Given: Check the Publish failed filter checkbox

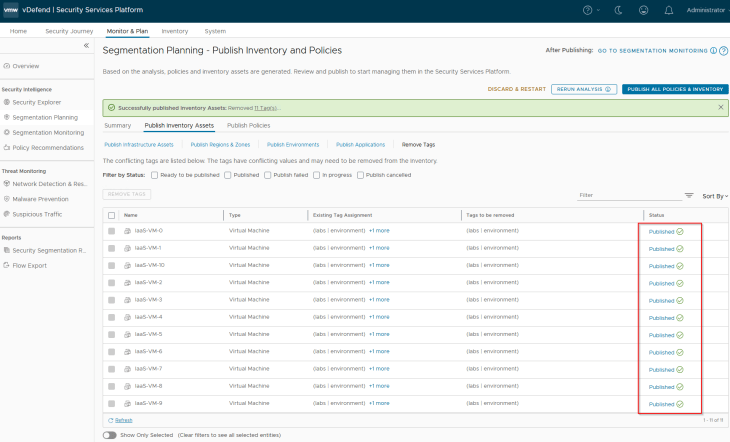Looking at the screenshot, I should (269, 175).
